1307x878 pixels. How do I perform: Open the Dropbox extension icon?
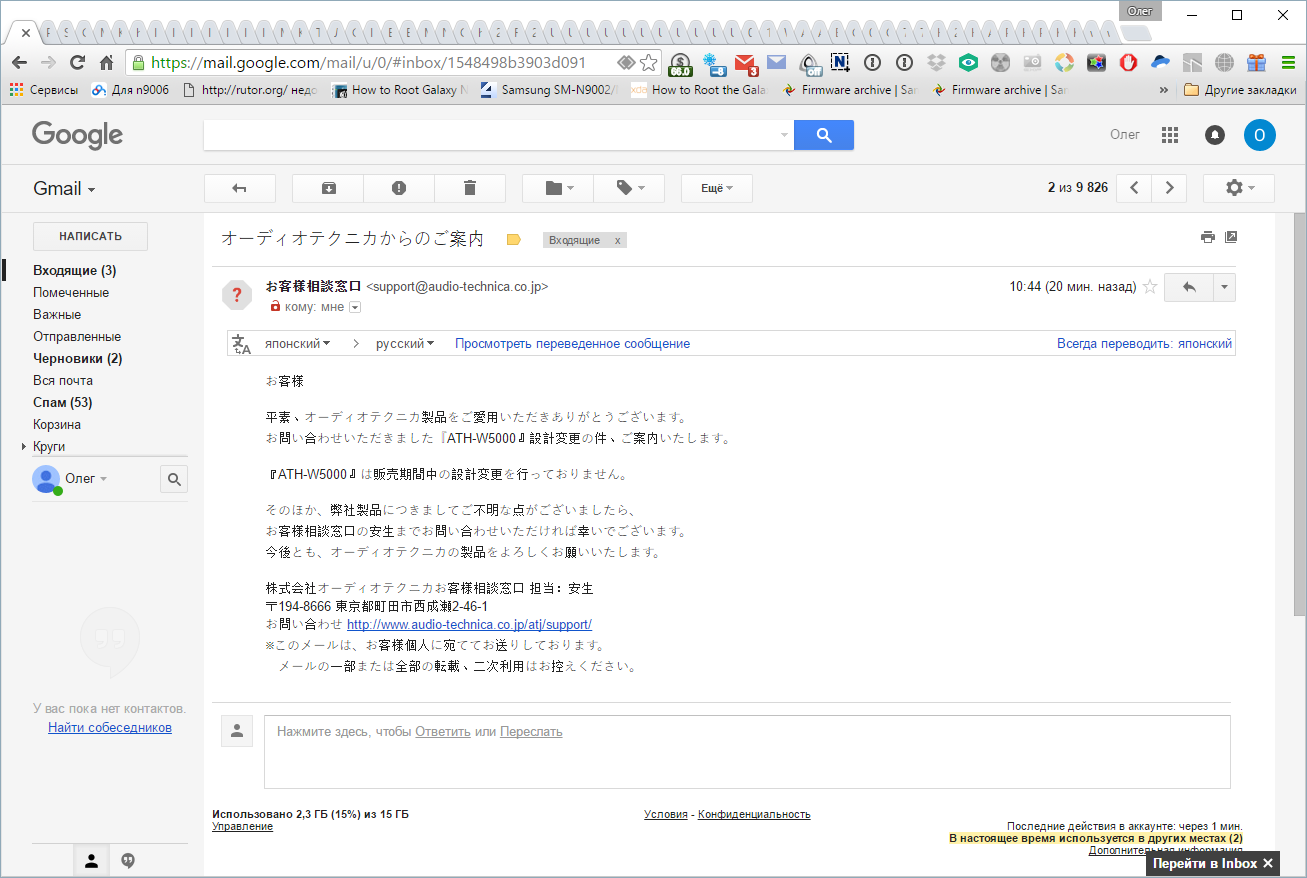[936, 63]
